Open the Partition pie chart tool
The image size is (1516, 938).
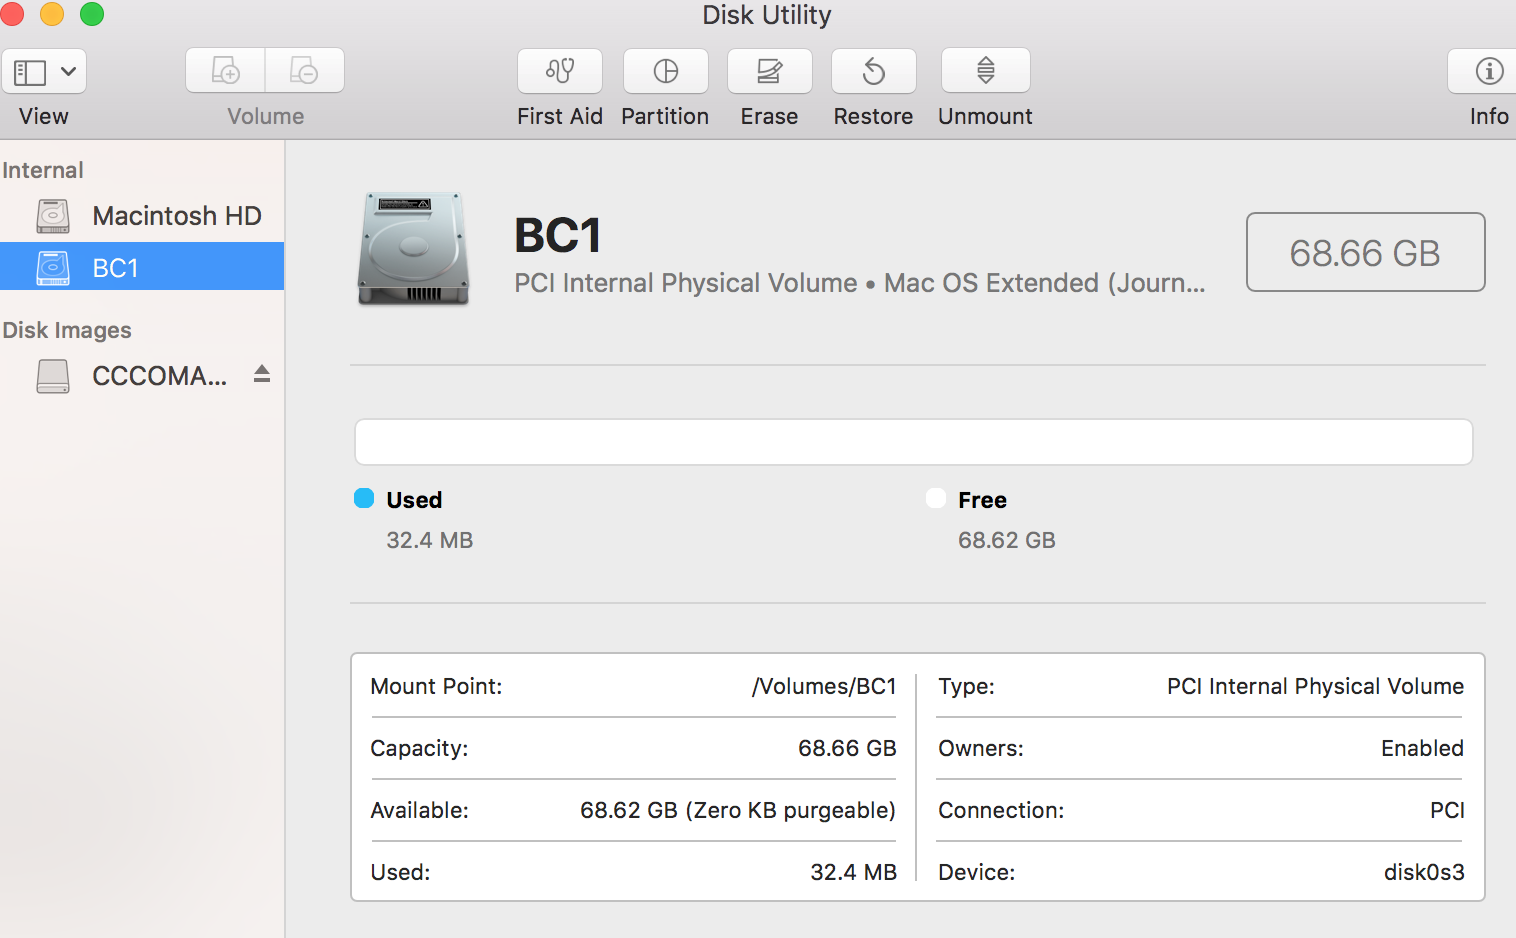tap(665, 72)
